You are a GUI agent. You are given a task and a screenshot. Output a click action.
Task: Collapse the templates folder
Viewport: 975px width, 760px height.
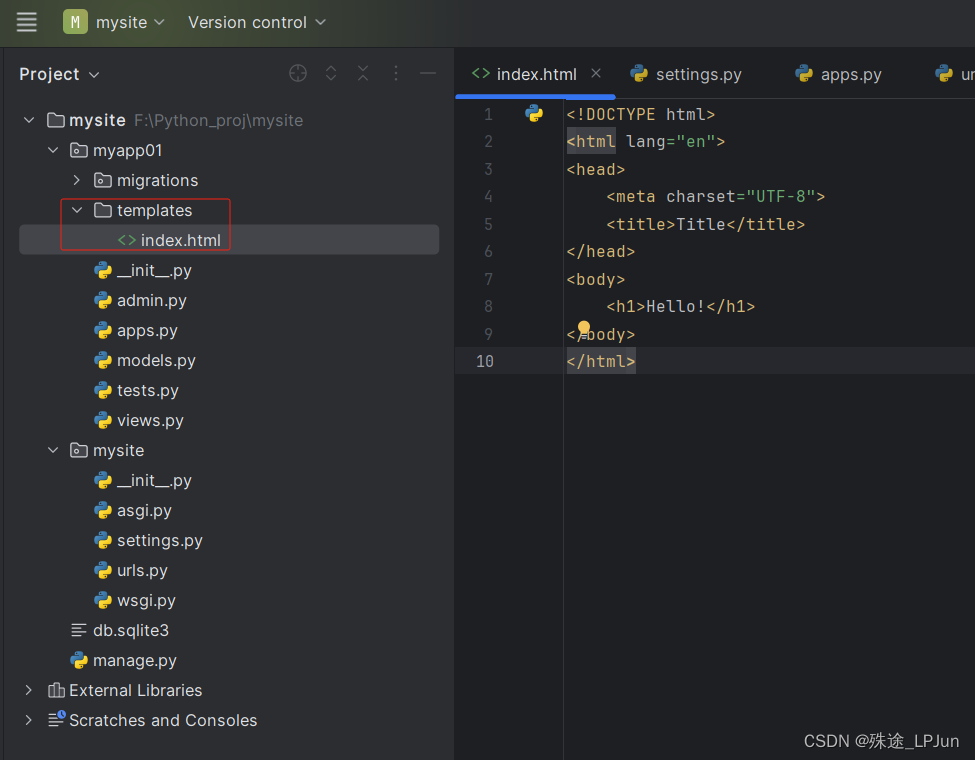click(x=77, y=210)
